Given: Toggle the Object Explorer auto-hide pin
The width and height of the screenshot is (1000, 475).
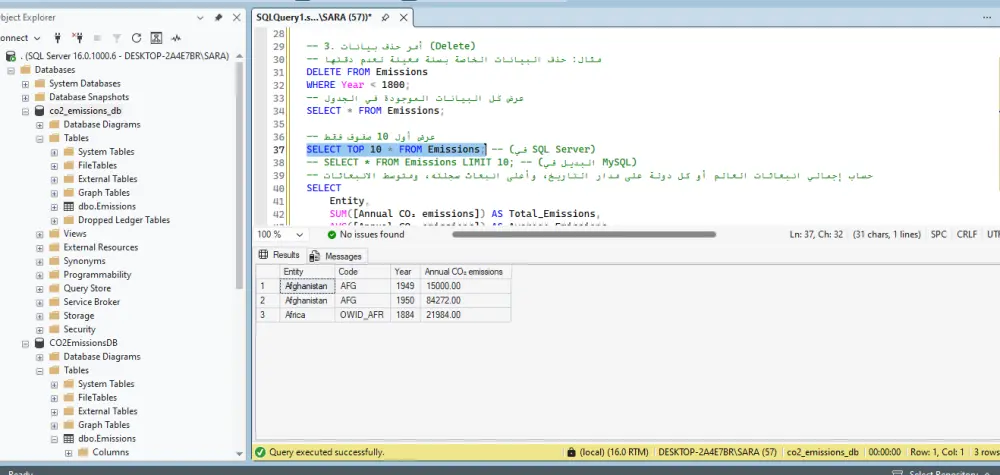Looking at the screenshot, I should tap(218, 18).
